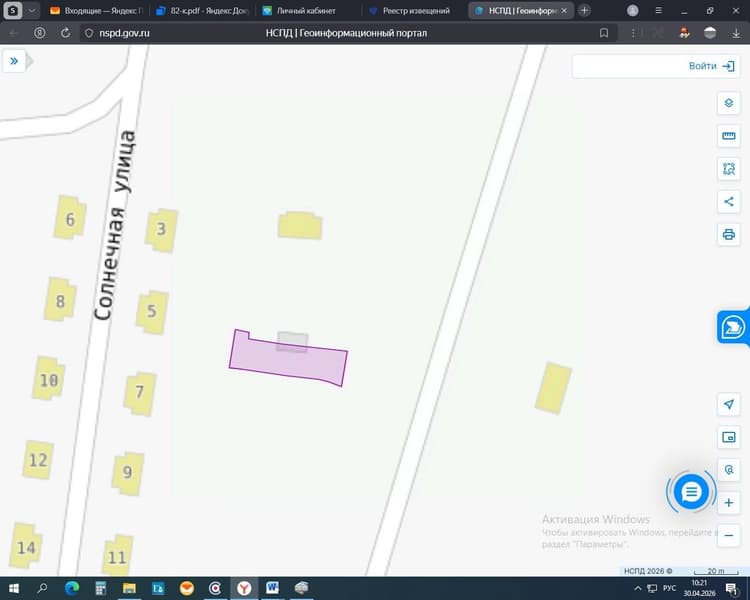The image size is (750, 600).
Task: Switch to the 82-к.pdf document tab
Action: point(203,11)
